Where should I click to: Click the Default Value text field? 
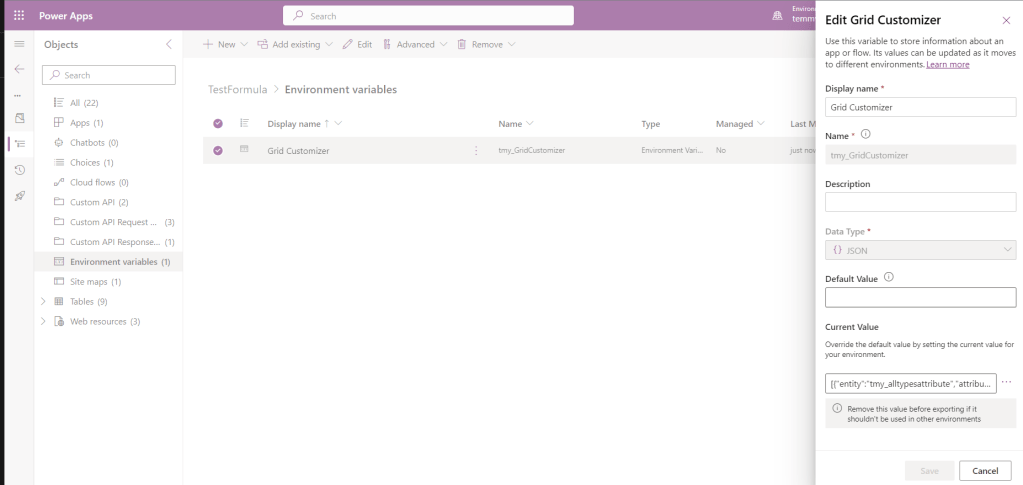click(920, 297)
